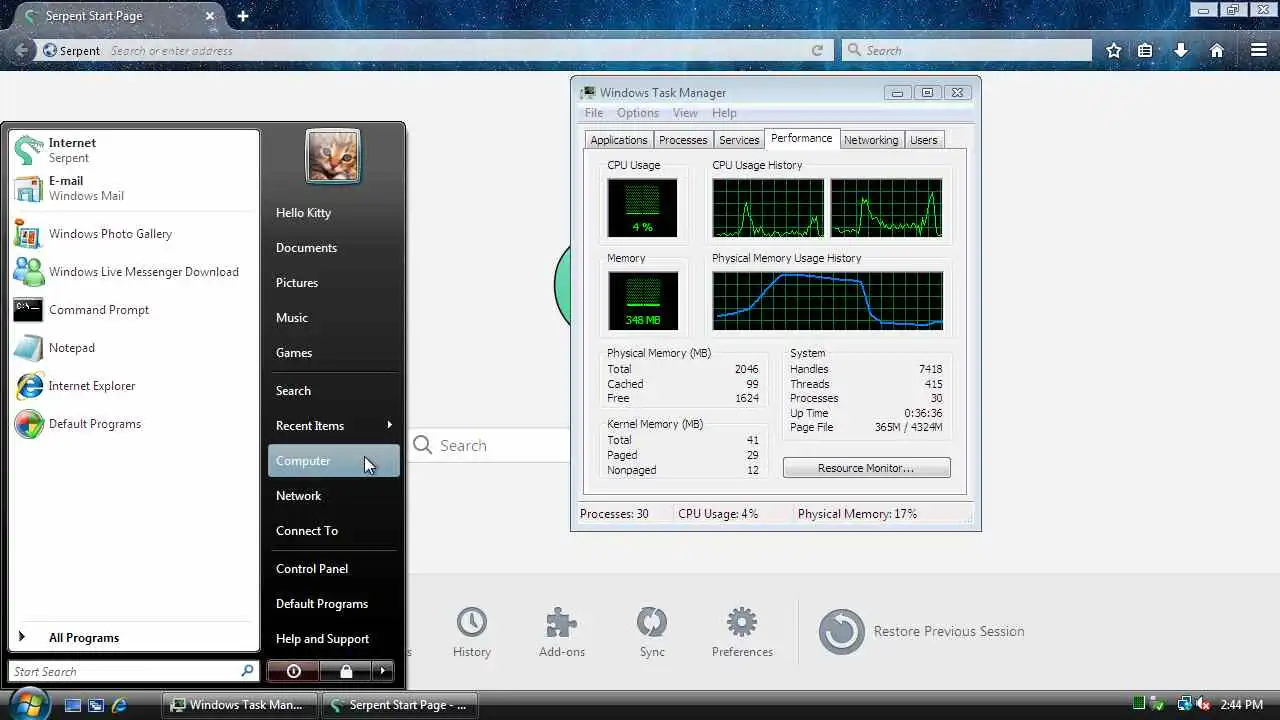Image resolution: width=1280 pixels, height=720 pixels.
Task: Launch Command Prompt from Start menu
Action: (134, 310)
